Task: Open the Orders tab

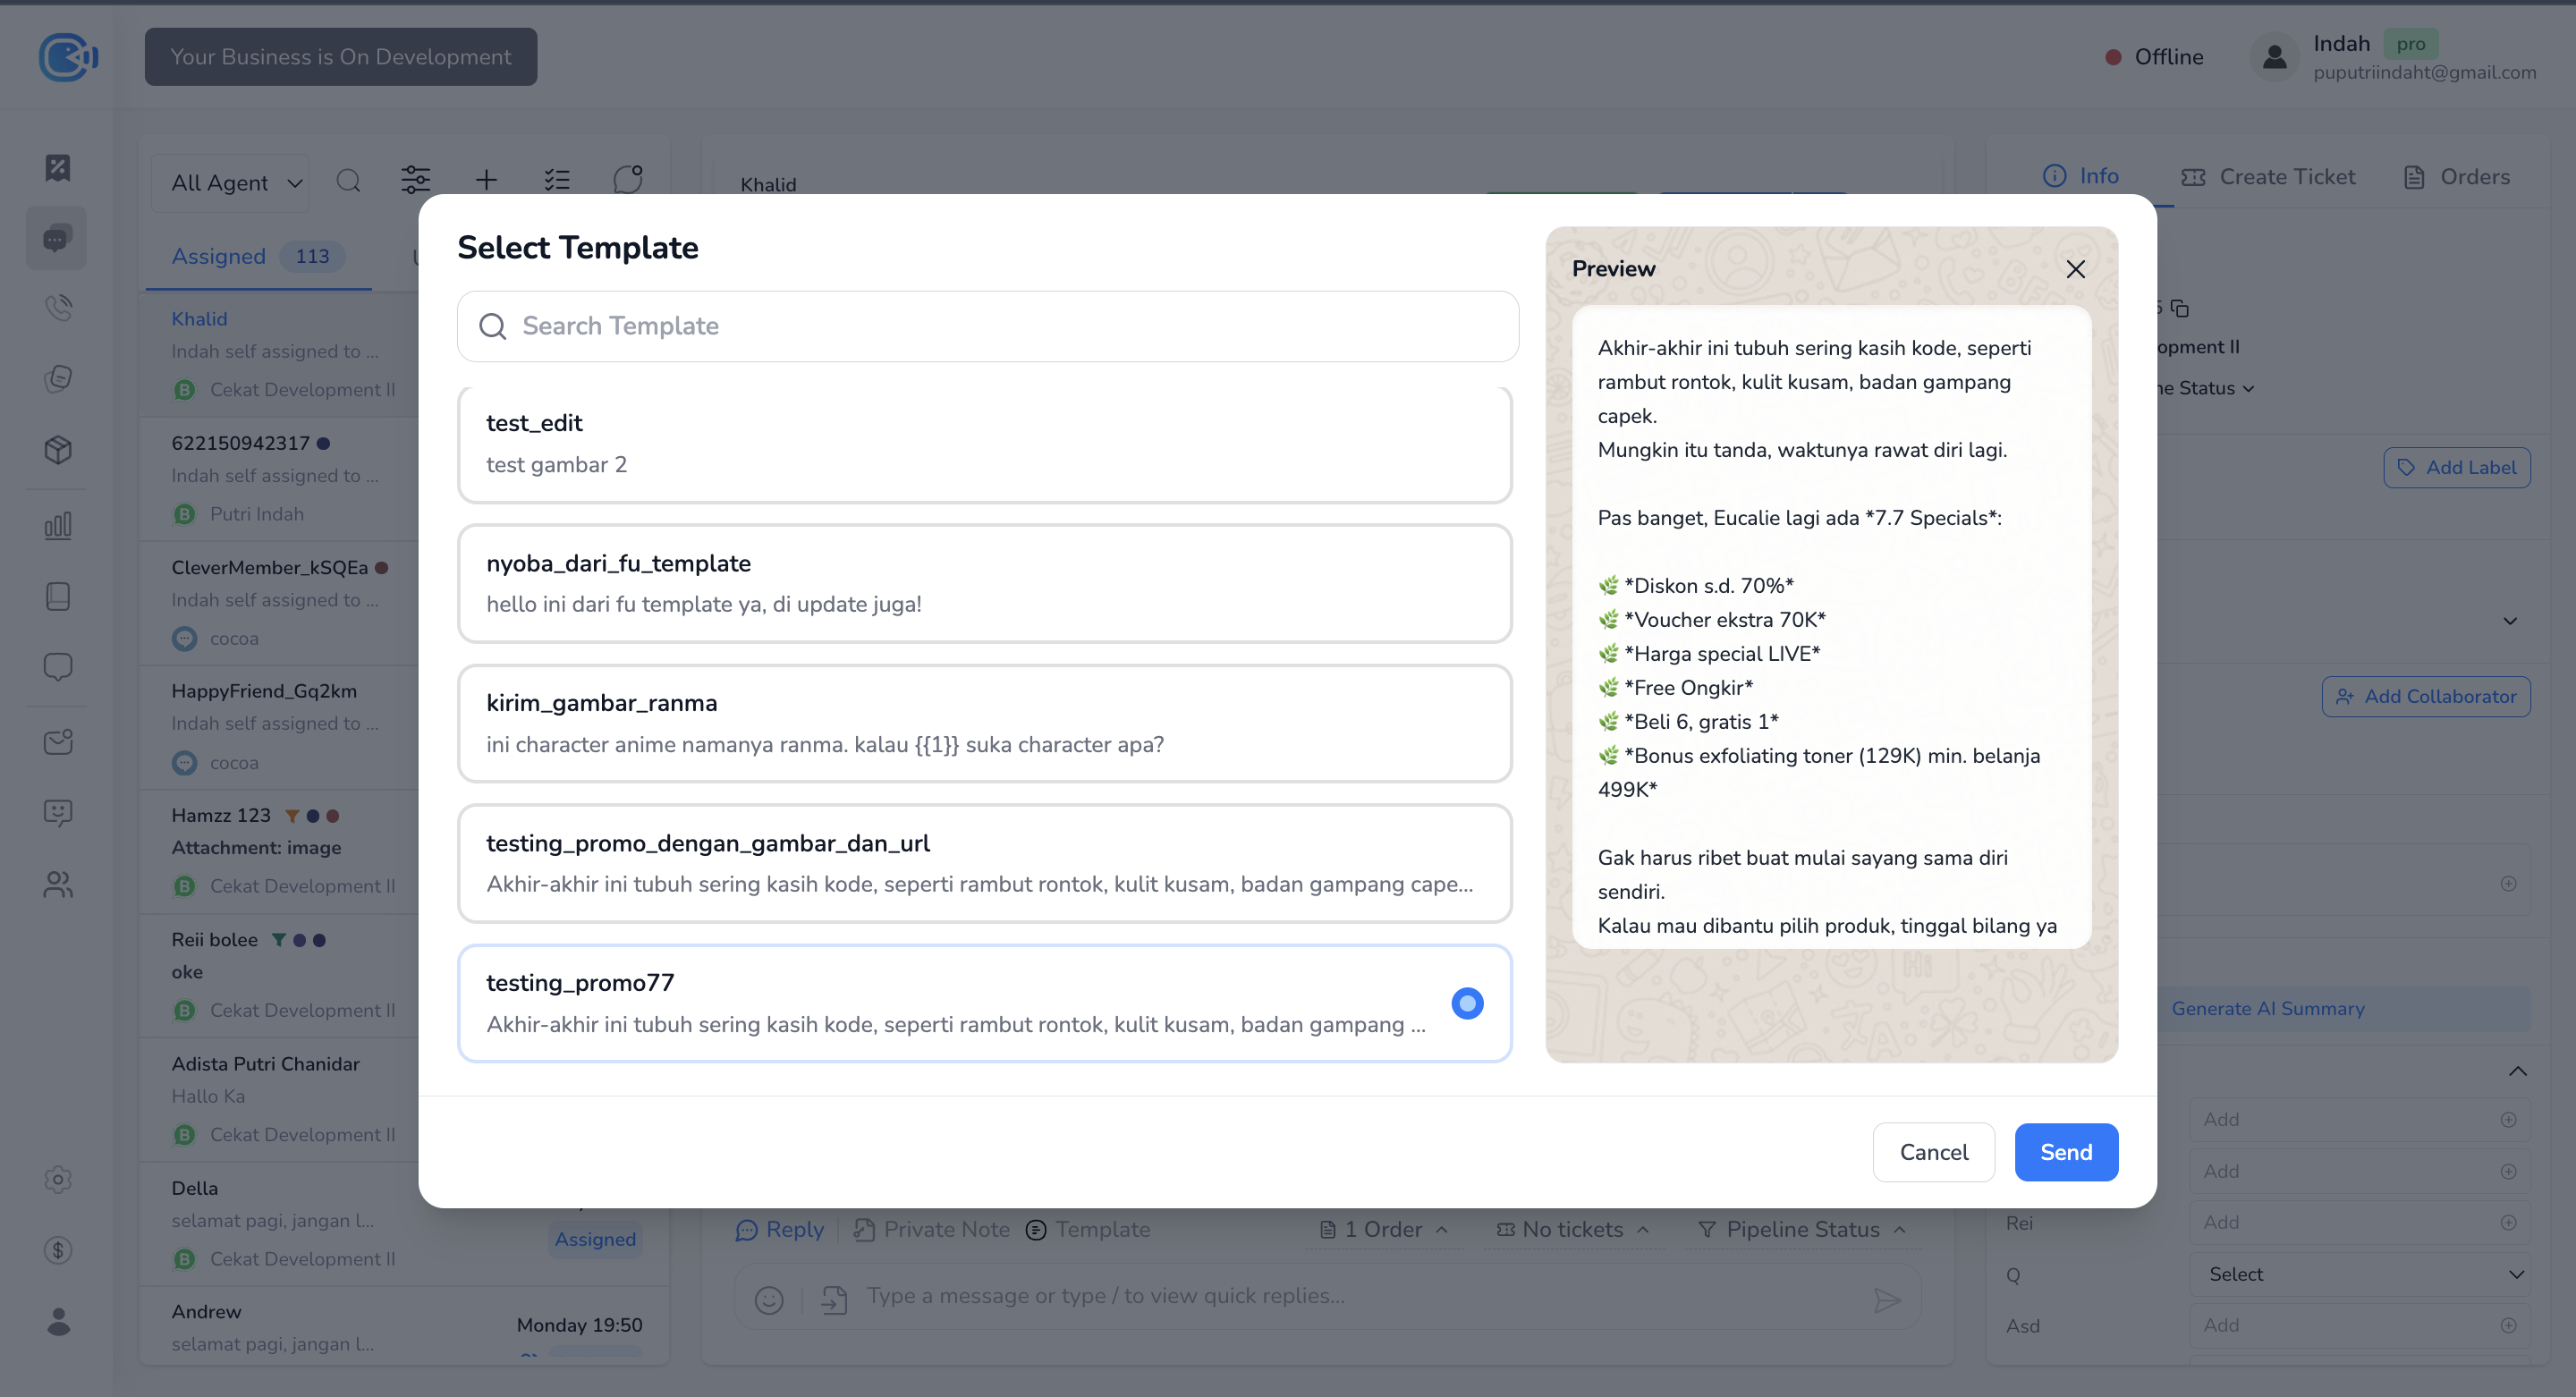Action: click(2456, 177)
